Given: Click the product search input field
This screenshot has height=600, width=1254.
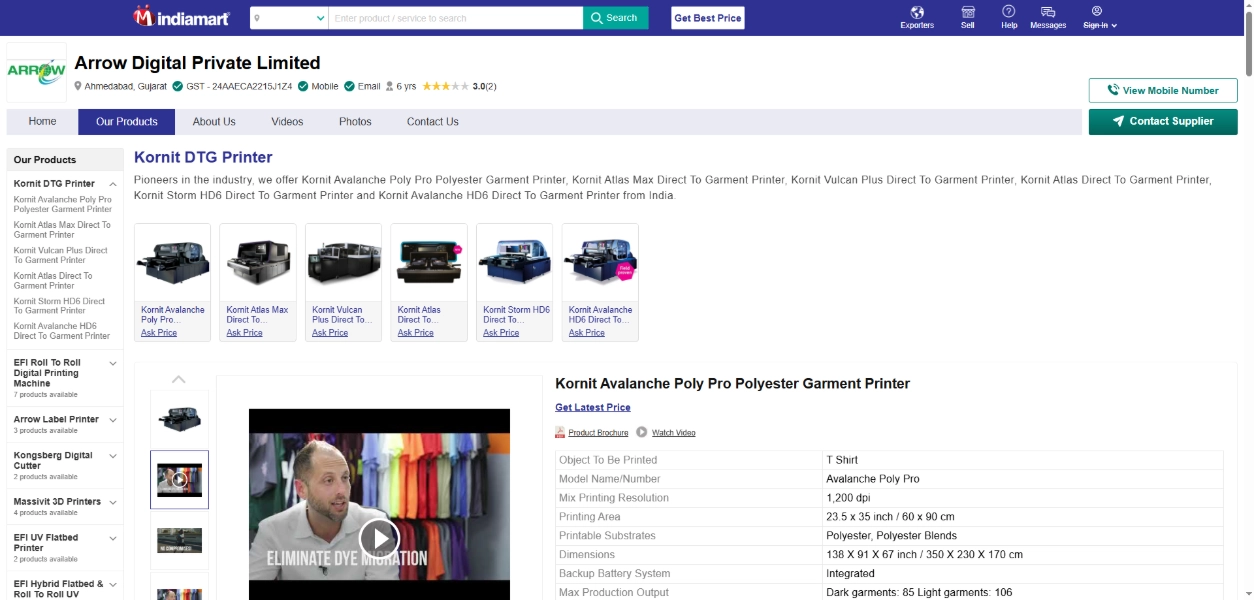Looking at the screenshot, I should click(455, 18).
